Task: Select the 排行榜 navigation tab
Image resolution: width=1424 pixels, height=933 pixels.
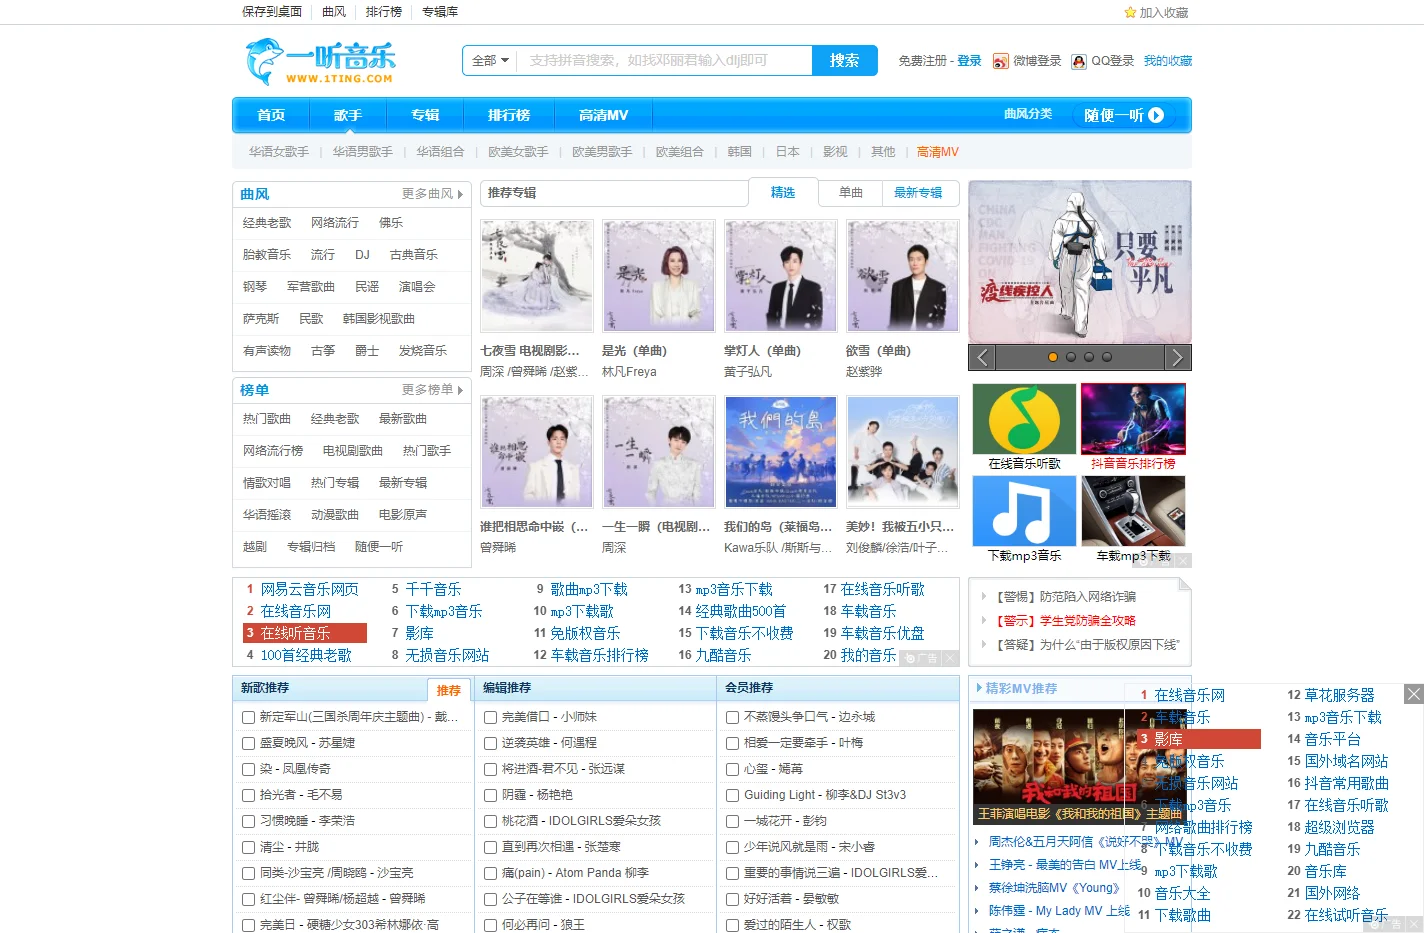Action: click(509, 115)
